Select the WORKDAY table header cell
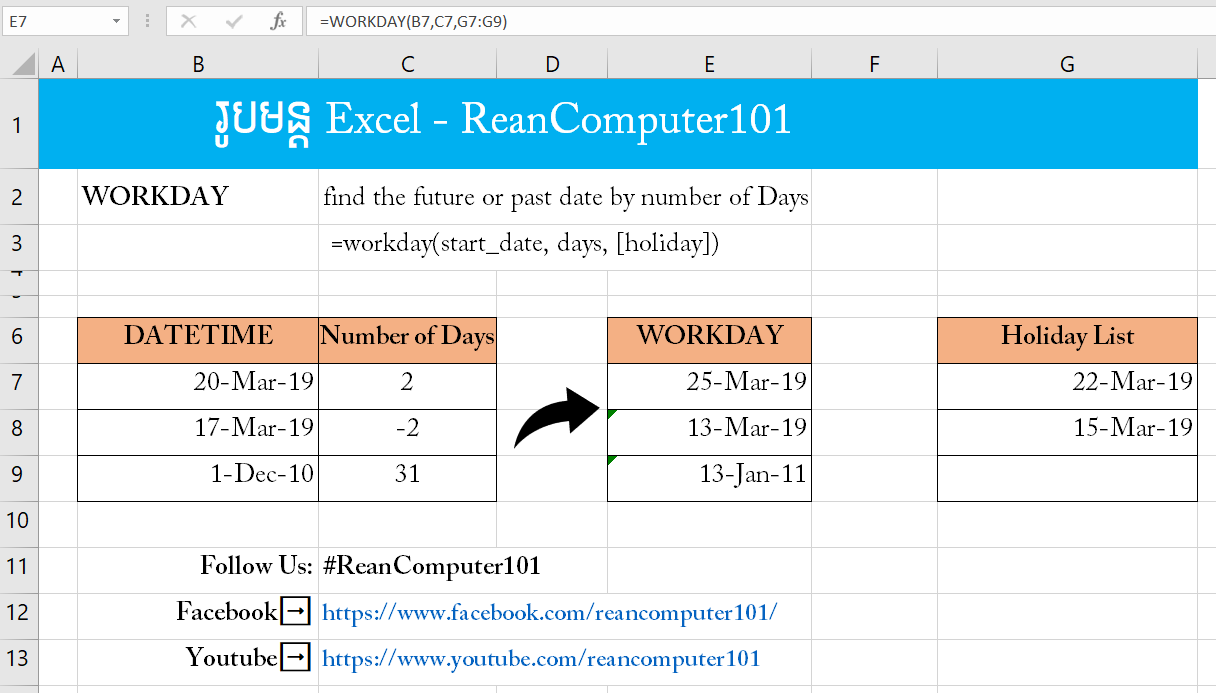 (x=709, y=339)
